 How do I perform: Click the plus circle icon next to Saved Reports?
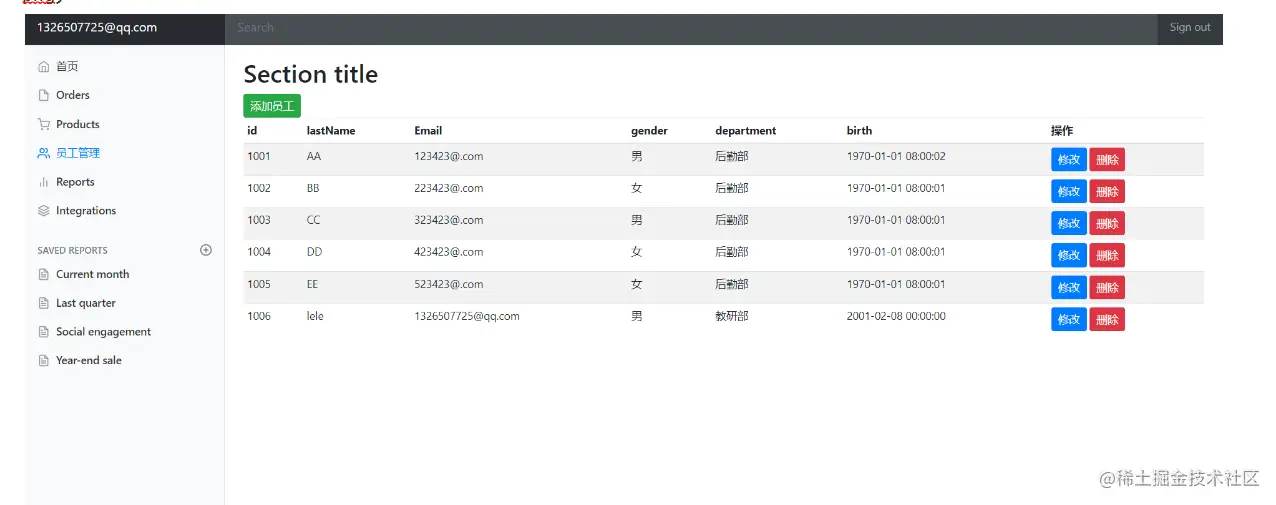point(206,250)
